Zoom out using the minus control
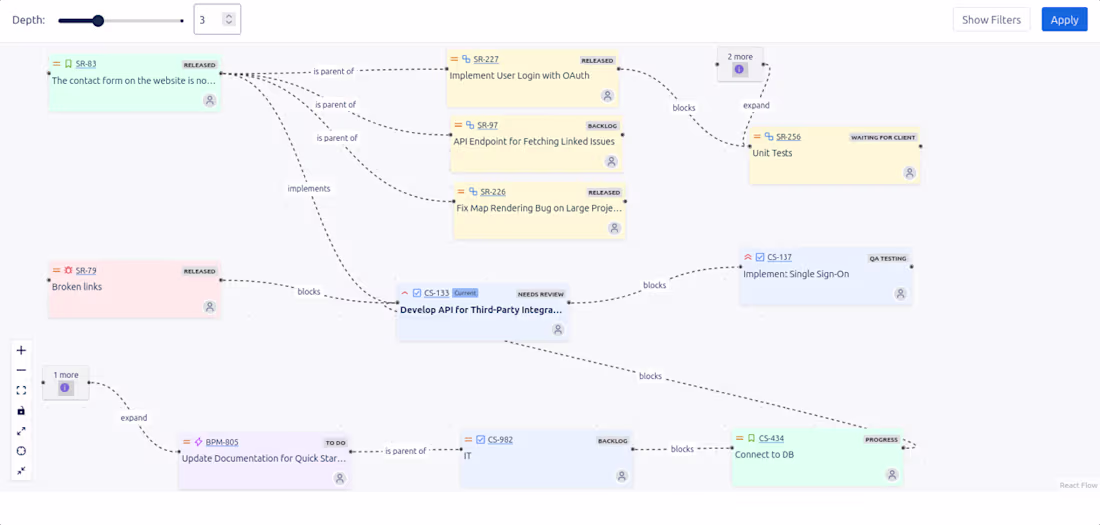This screenshot has width=1100, height=525. 21,370
